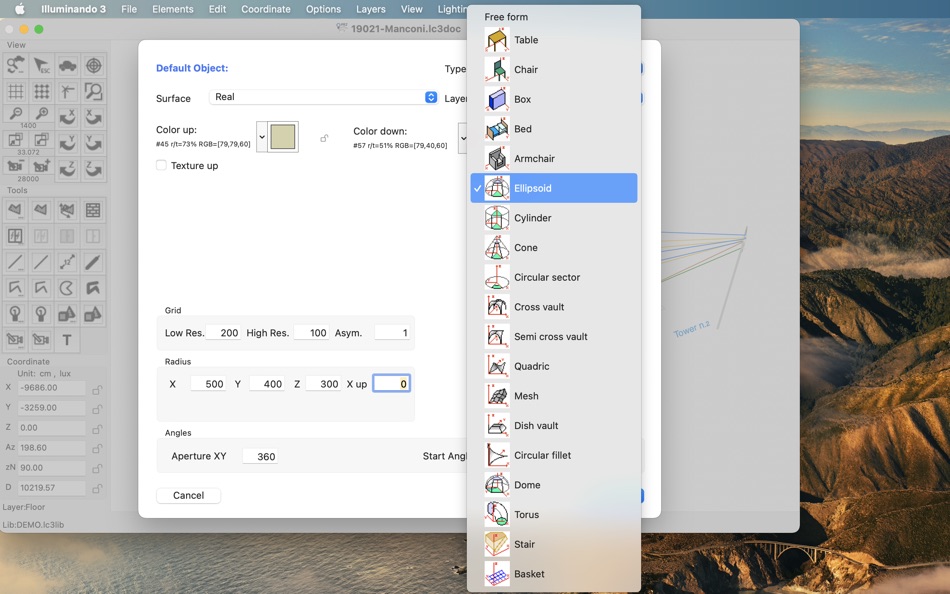Pick Mesh from the type list
This screenshot has height=594, width=950.
(x=554, y=396)
